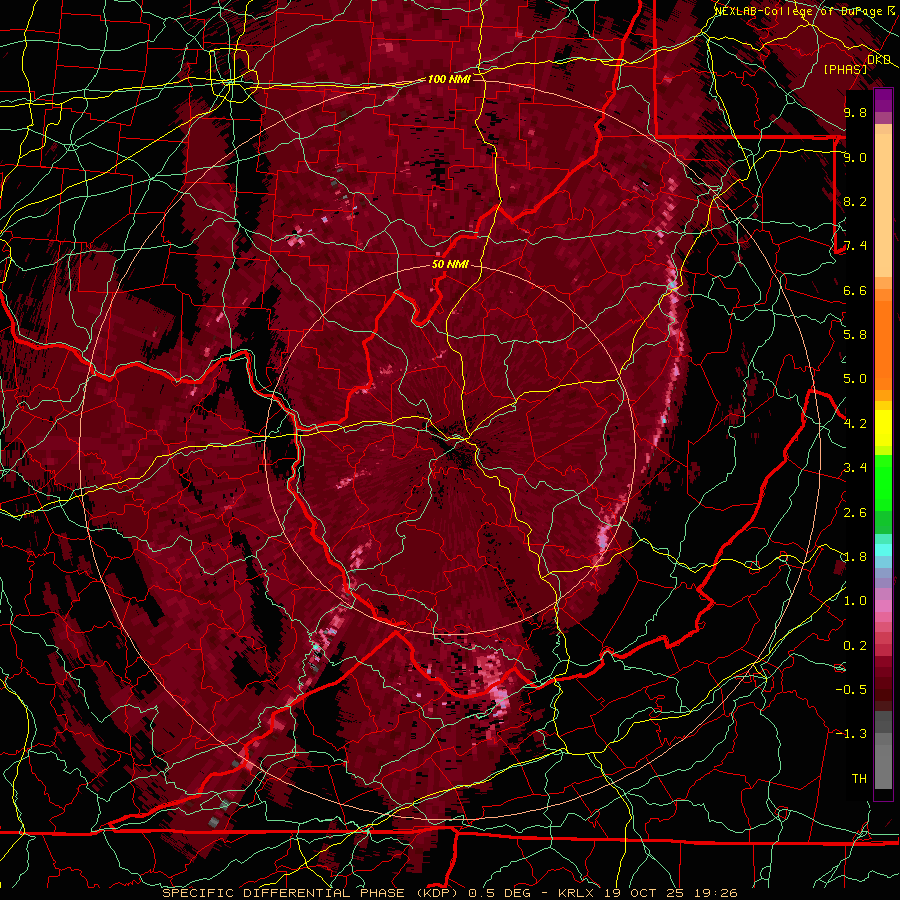The height and width of the screenshot is (900, 900).
Task: Click the -1.3 legend value
Action: point(851,734)
